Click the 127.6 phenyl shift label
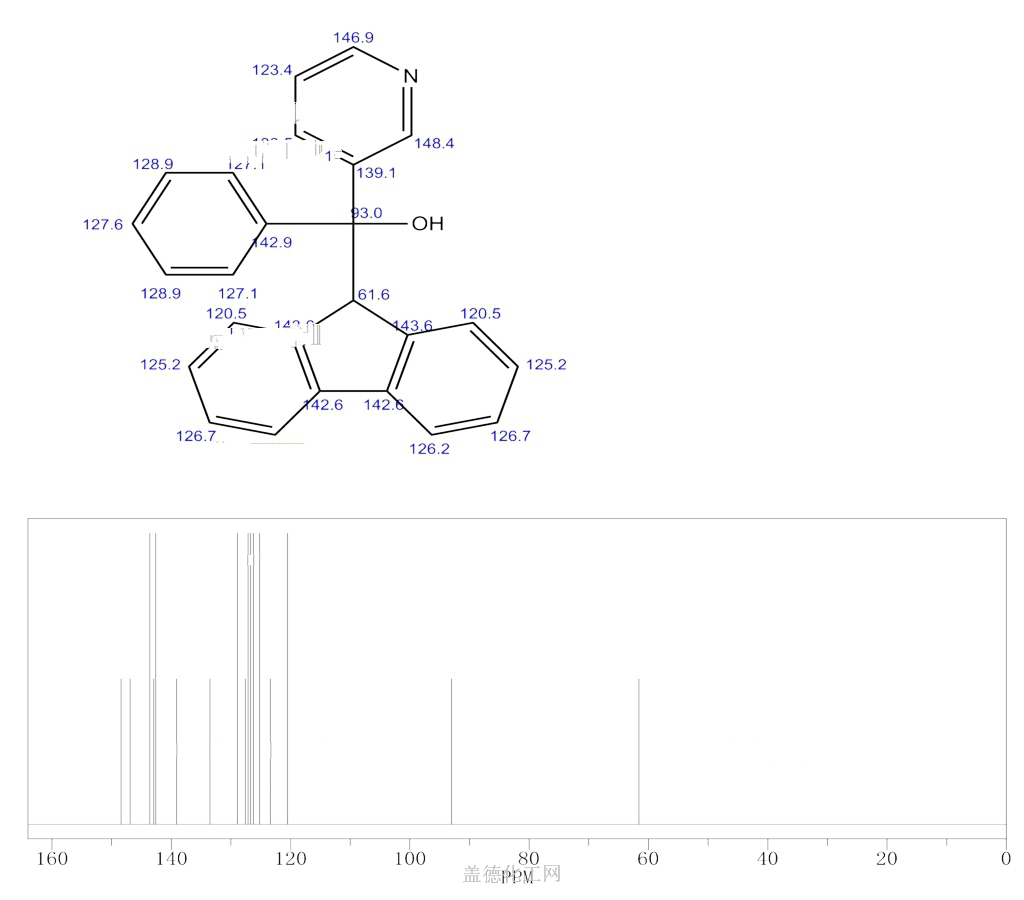Image resolution: width=1024 pixels, height=900 pixels. pos(102,225)
